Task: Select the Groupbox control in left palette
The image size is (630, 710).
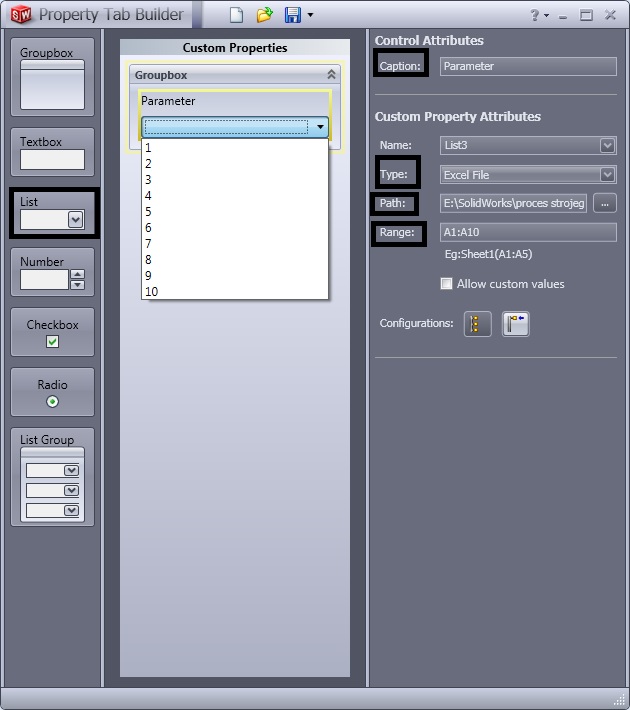Action: point(53,75)
